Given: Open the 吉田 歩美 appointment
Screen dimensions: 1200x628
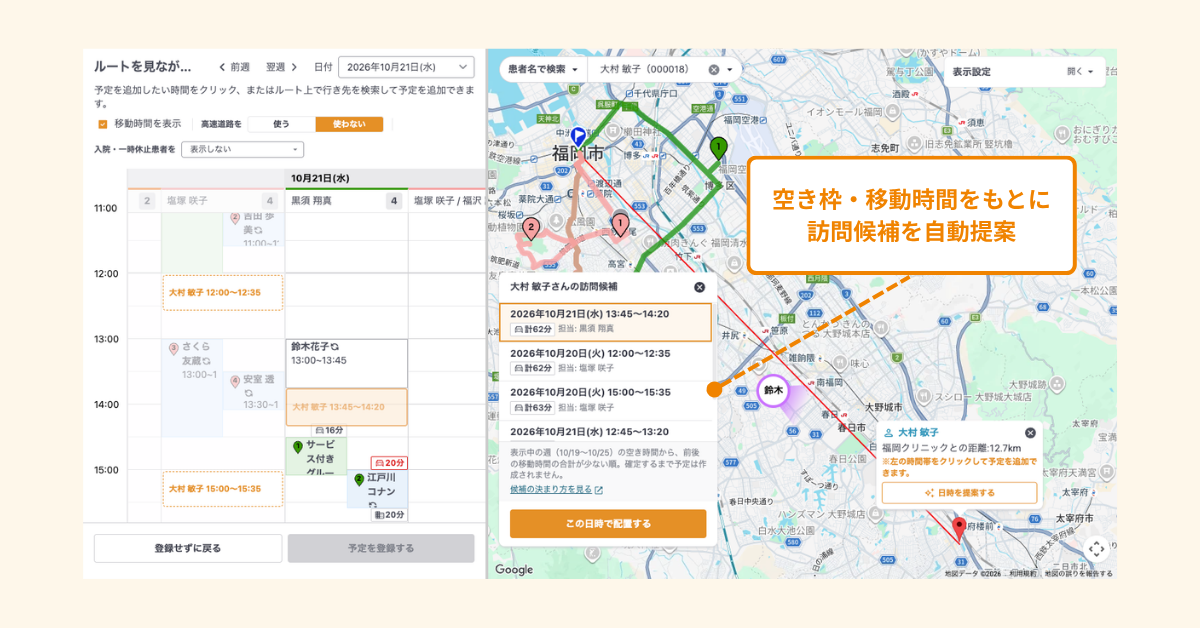Looking at the screenshot, I should (254, 229).
